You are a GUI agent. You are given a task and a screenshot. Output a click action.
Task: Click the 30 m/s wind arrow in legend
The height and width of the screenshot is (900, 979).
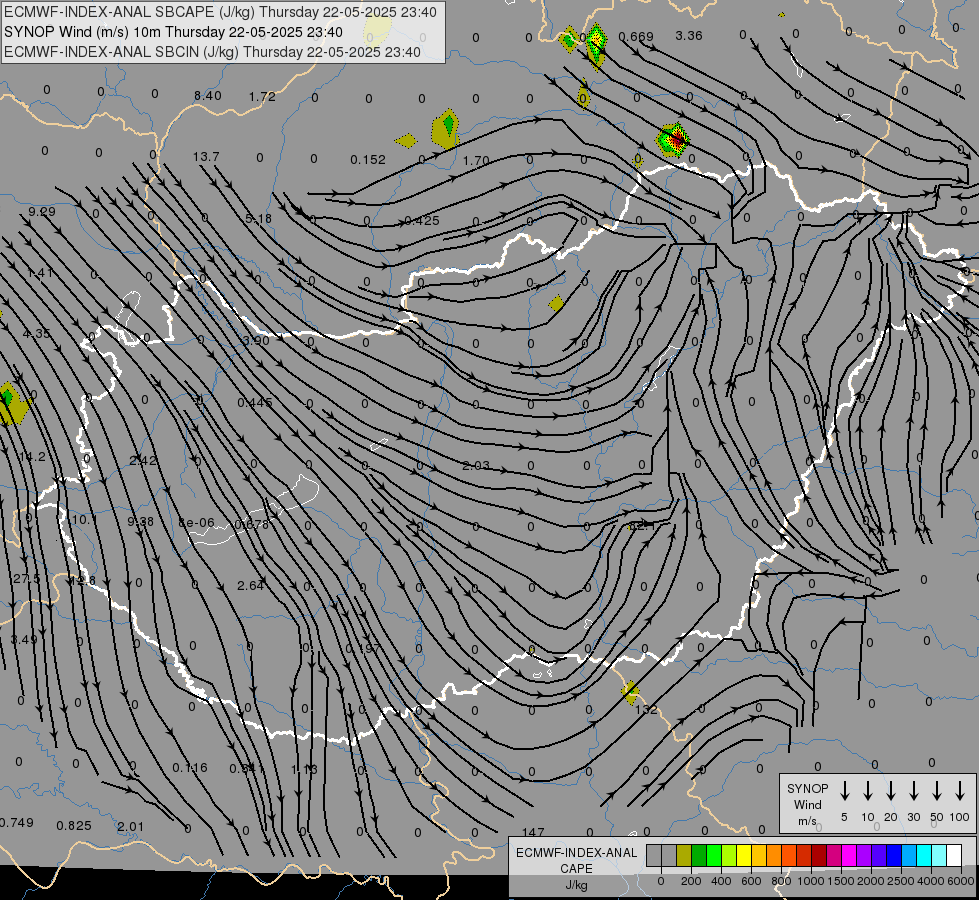(914, 791)
